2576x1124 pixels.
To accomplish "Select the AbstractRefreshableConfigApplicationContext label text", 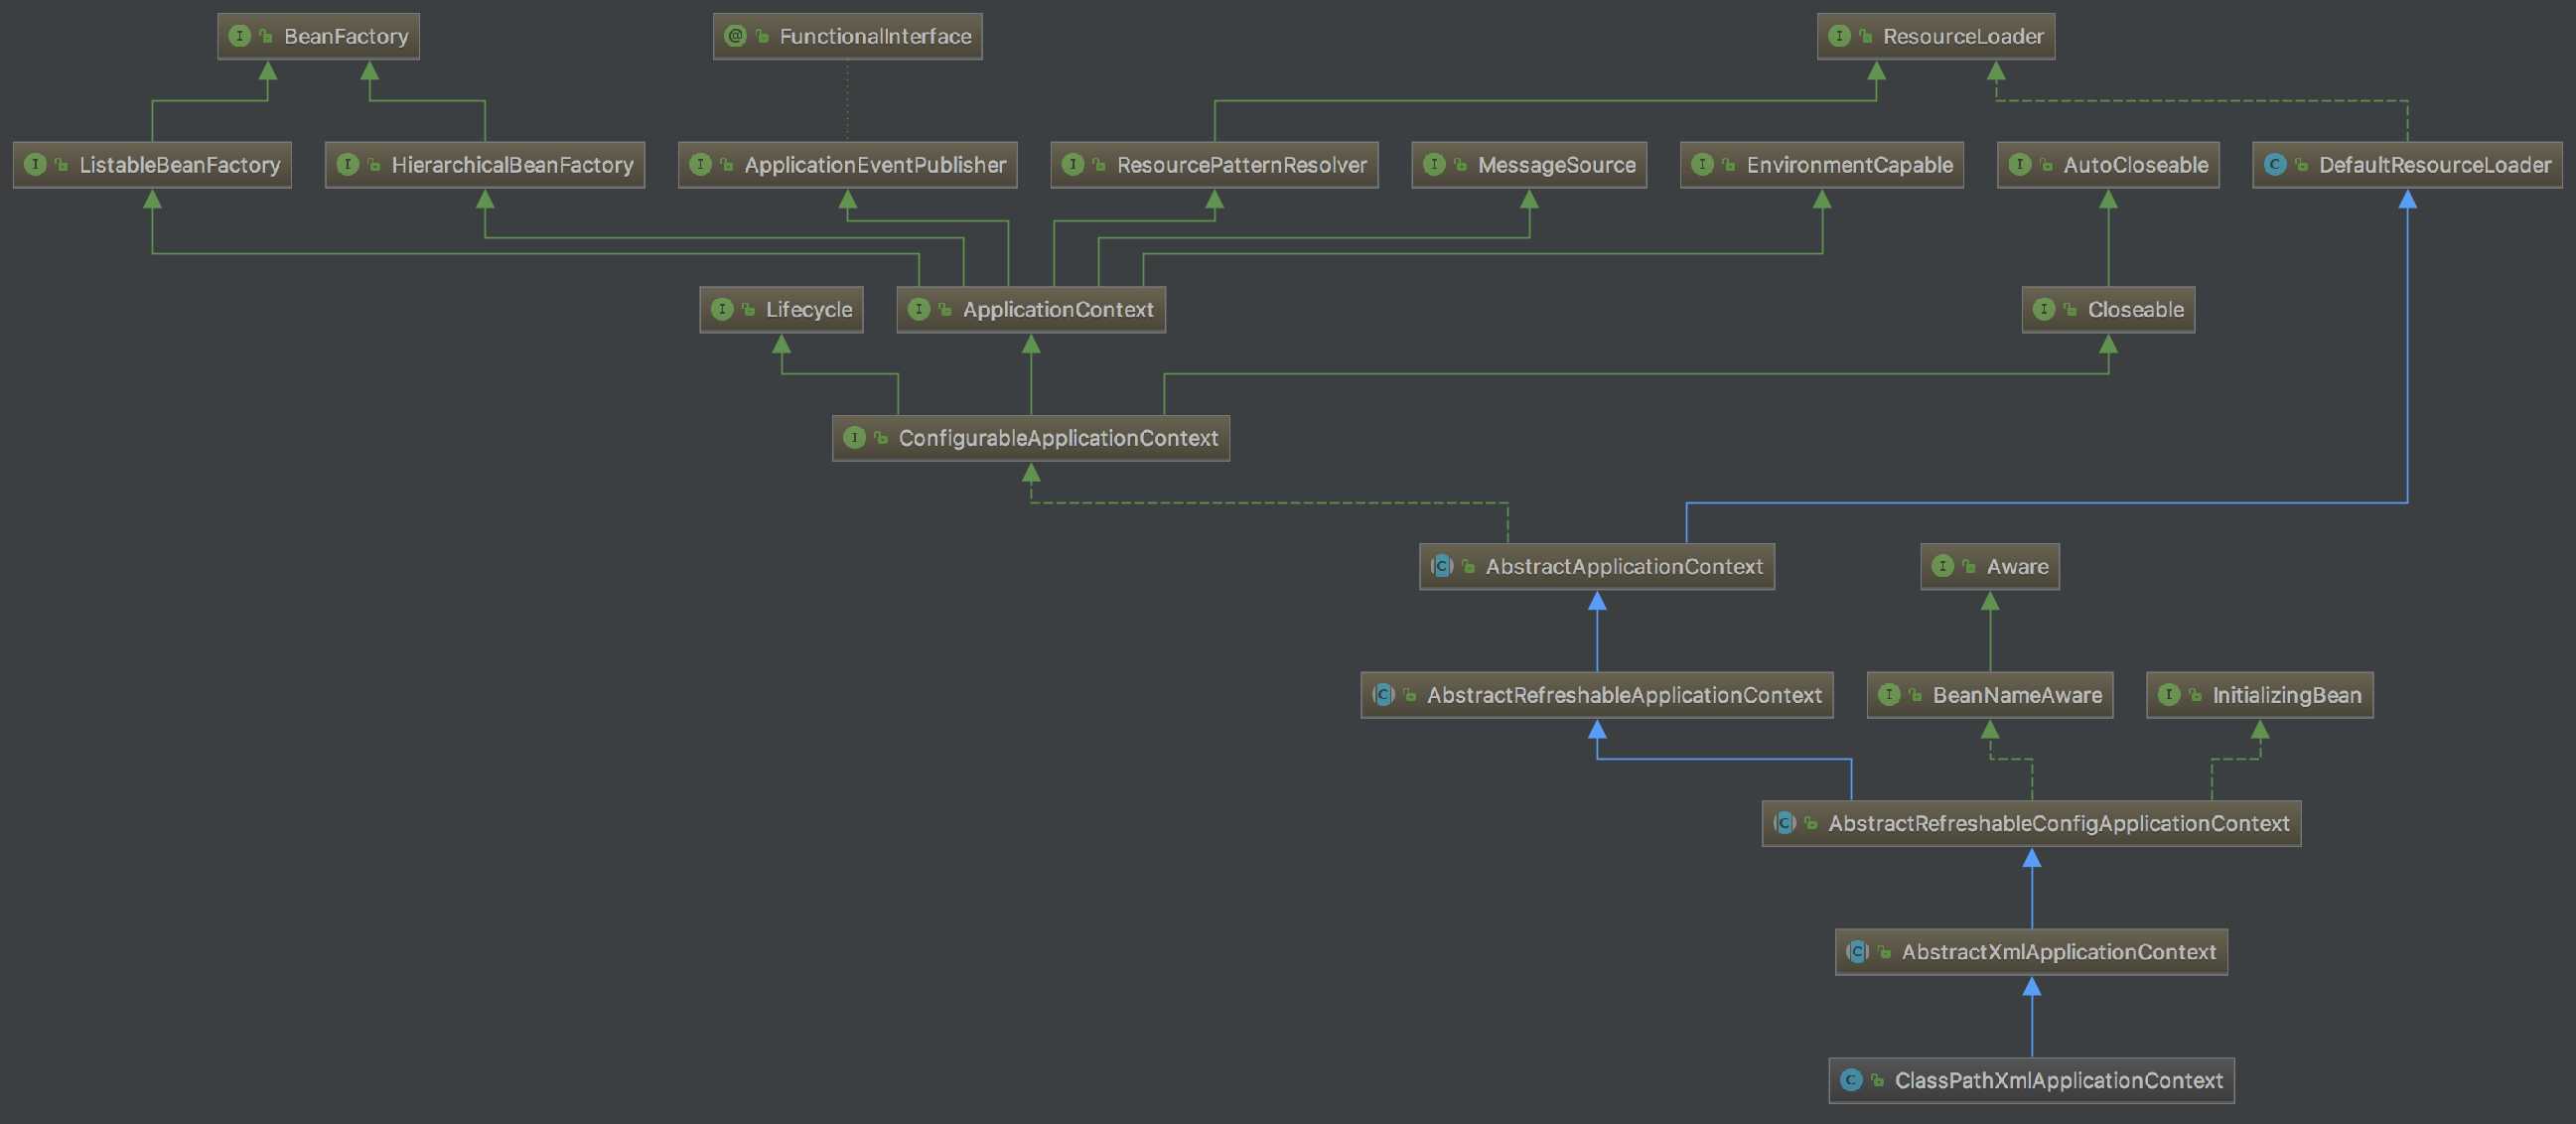I will coord(2059,824).
